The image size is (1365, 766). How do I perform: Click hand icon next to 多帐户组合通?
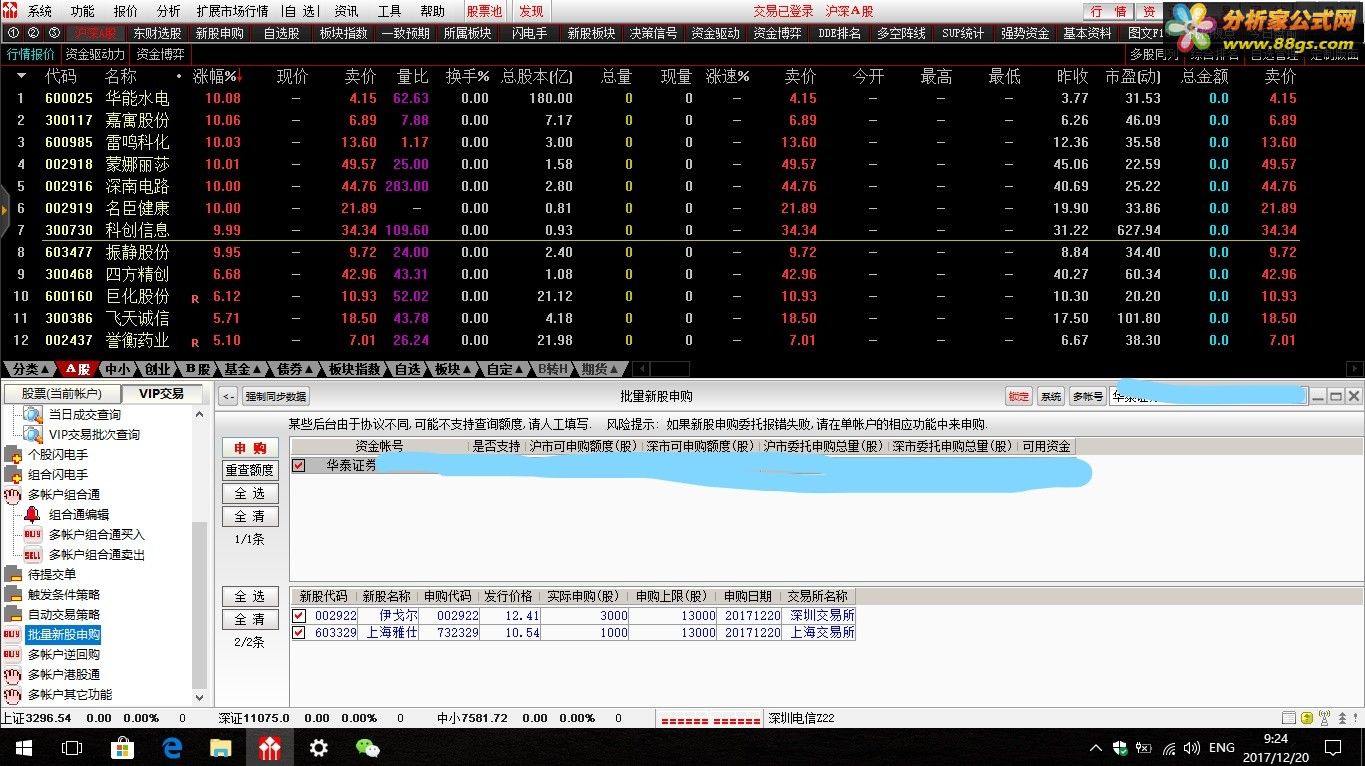[13, 494]
